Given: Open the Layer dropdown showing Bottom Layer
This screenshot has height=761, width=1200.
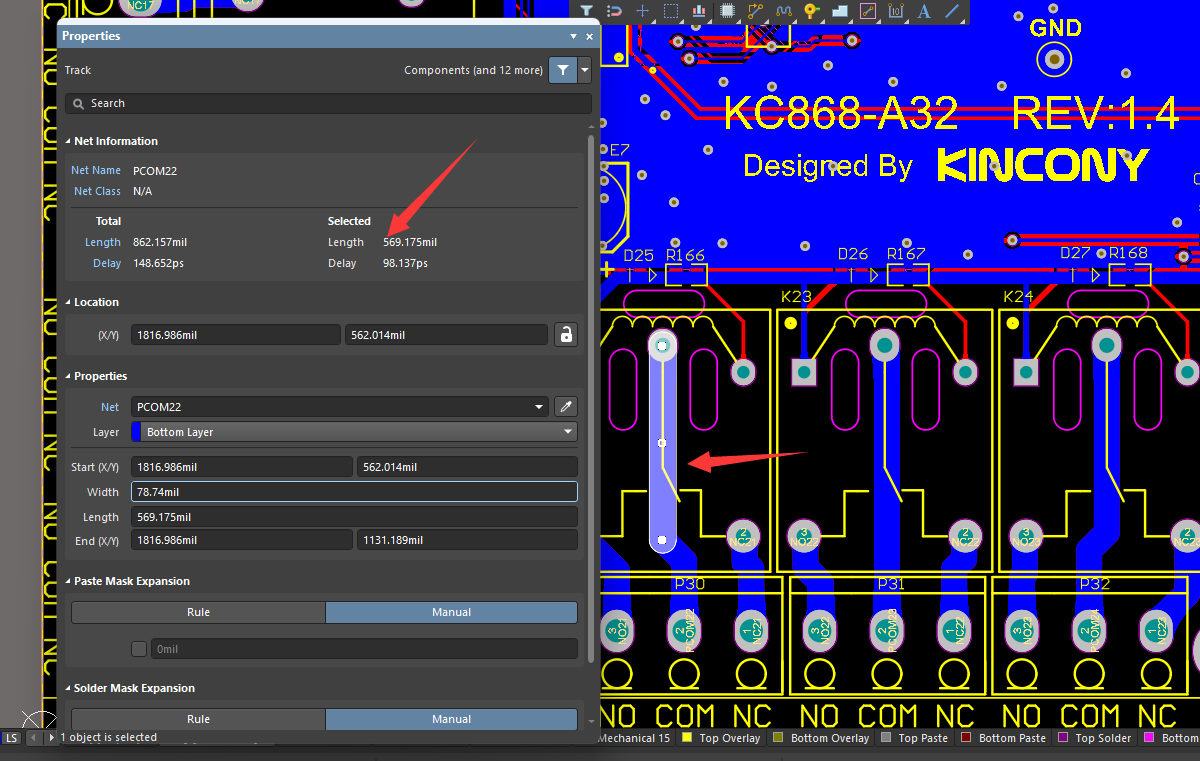Looking at the screenshot, I should pyautogui.click(x=568, y=432).
